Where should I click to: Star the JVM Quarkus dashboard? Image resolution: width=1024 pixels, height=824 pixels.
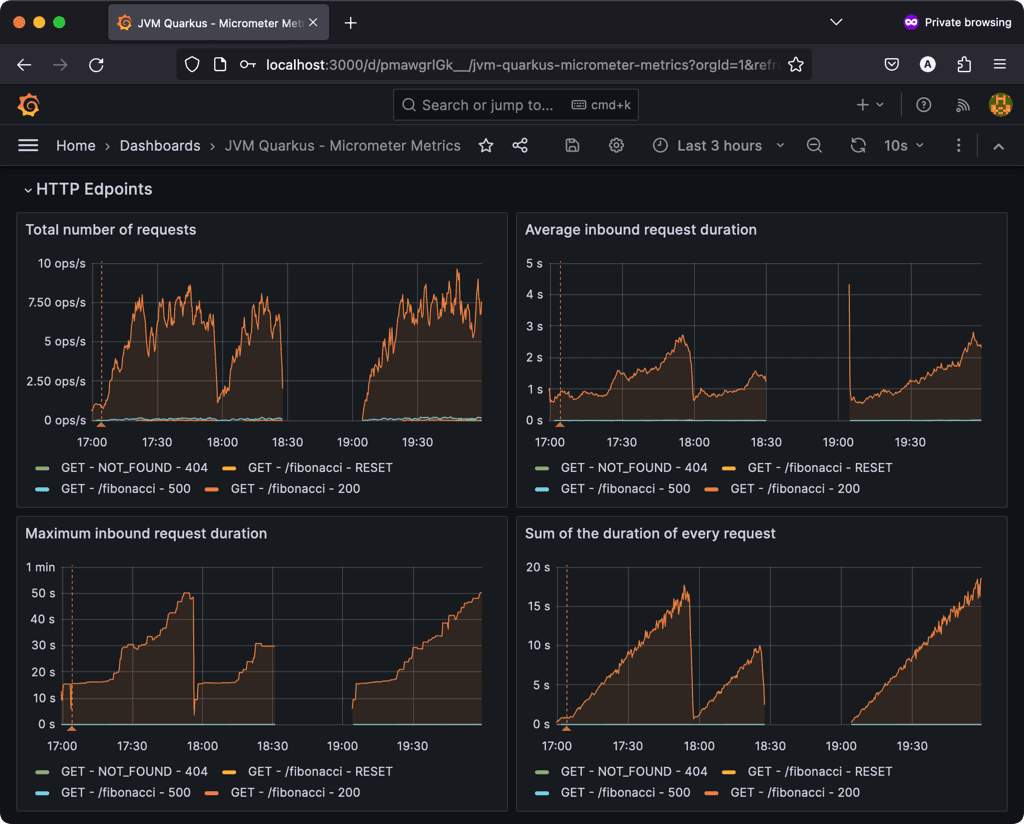(x=486, y=145)
